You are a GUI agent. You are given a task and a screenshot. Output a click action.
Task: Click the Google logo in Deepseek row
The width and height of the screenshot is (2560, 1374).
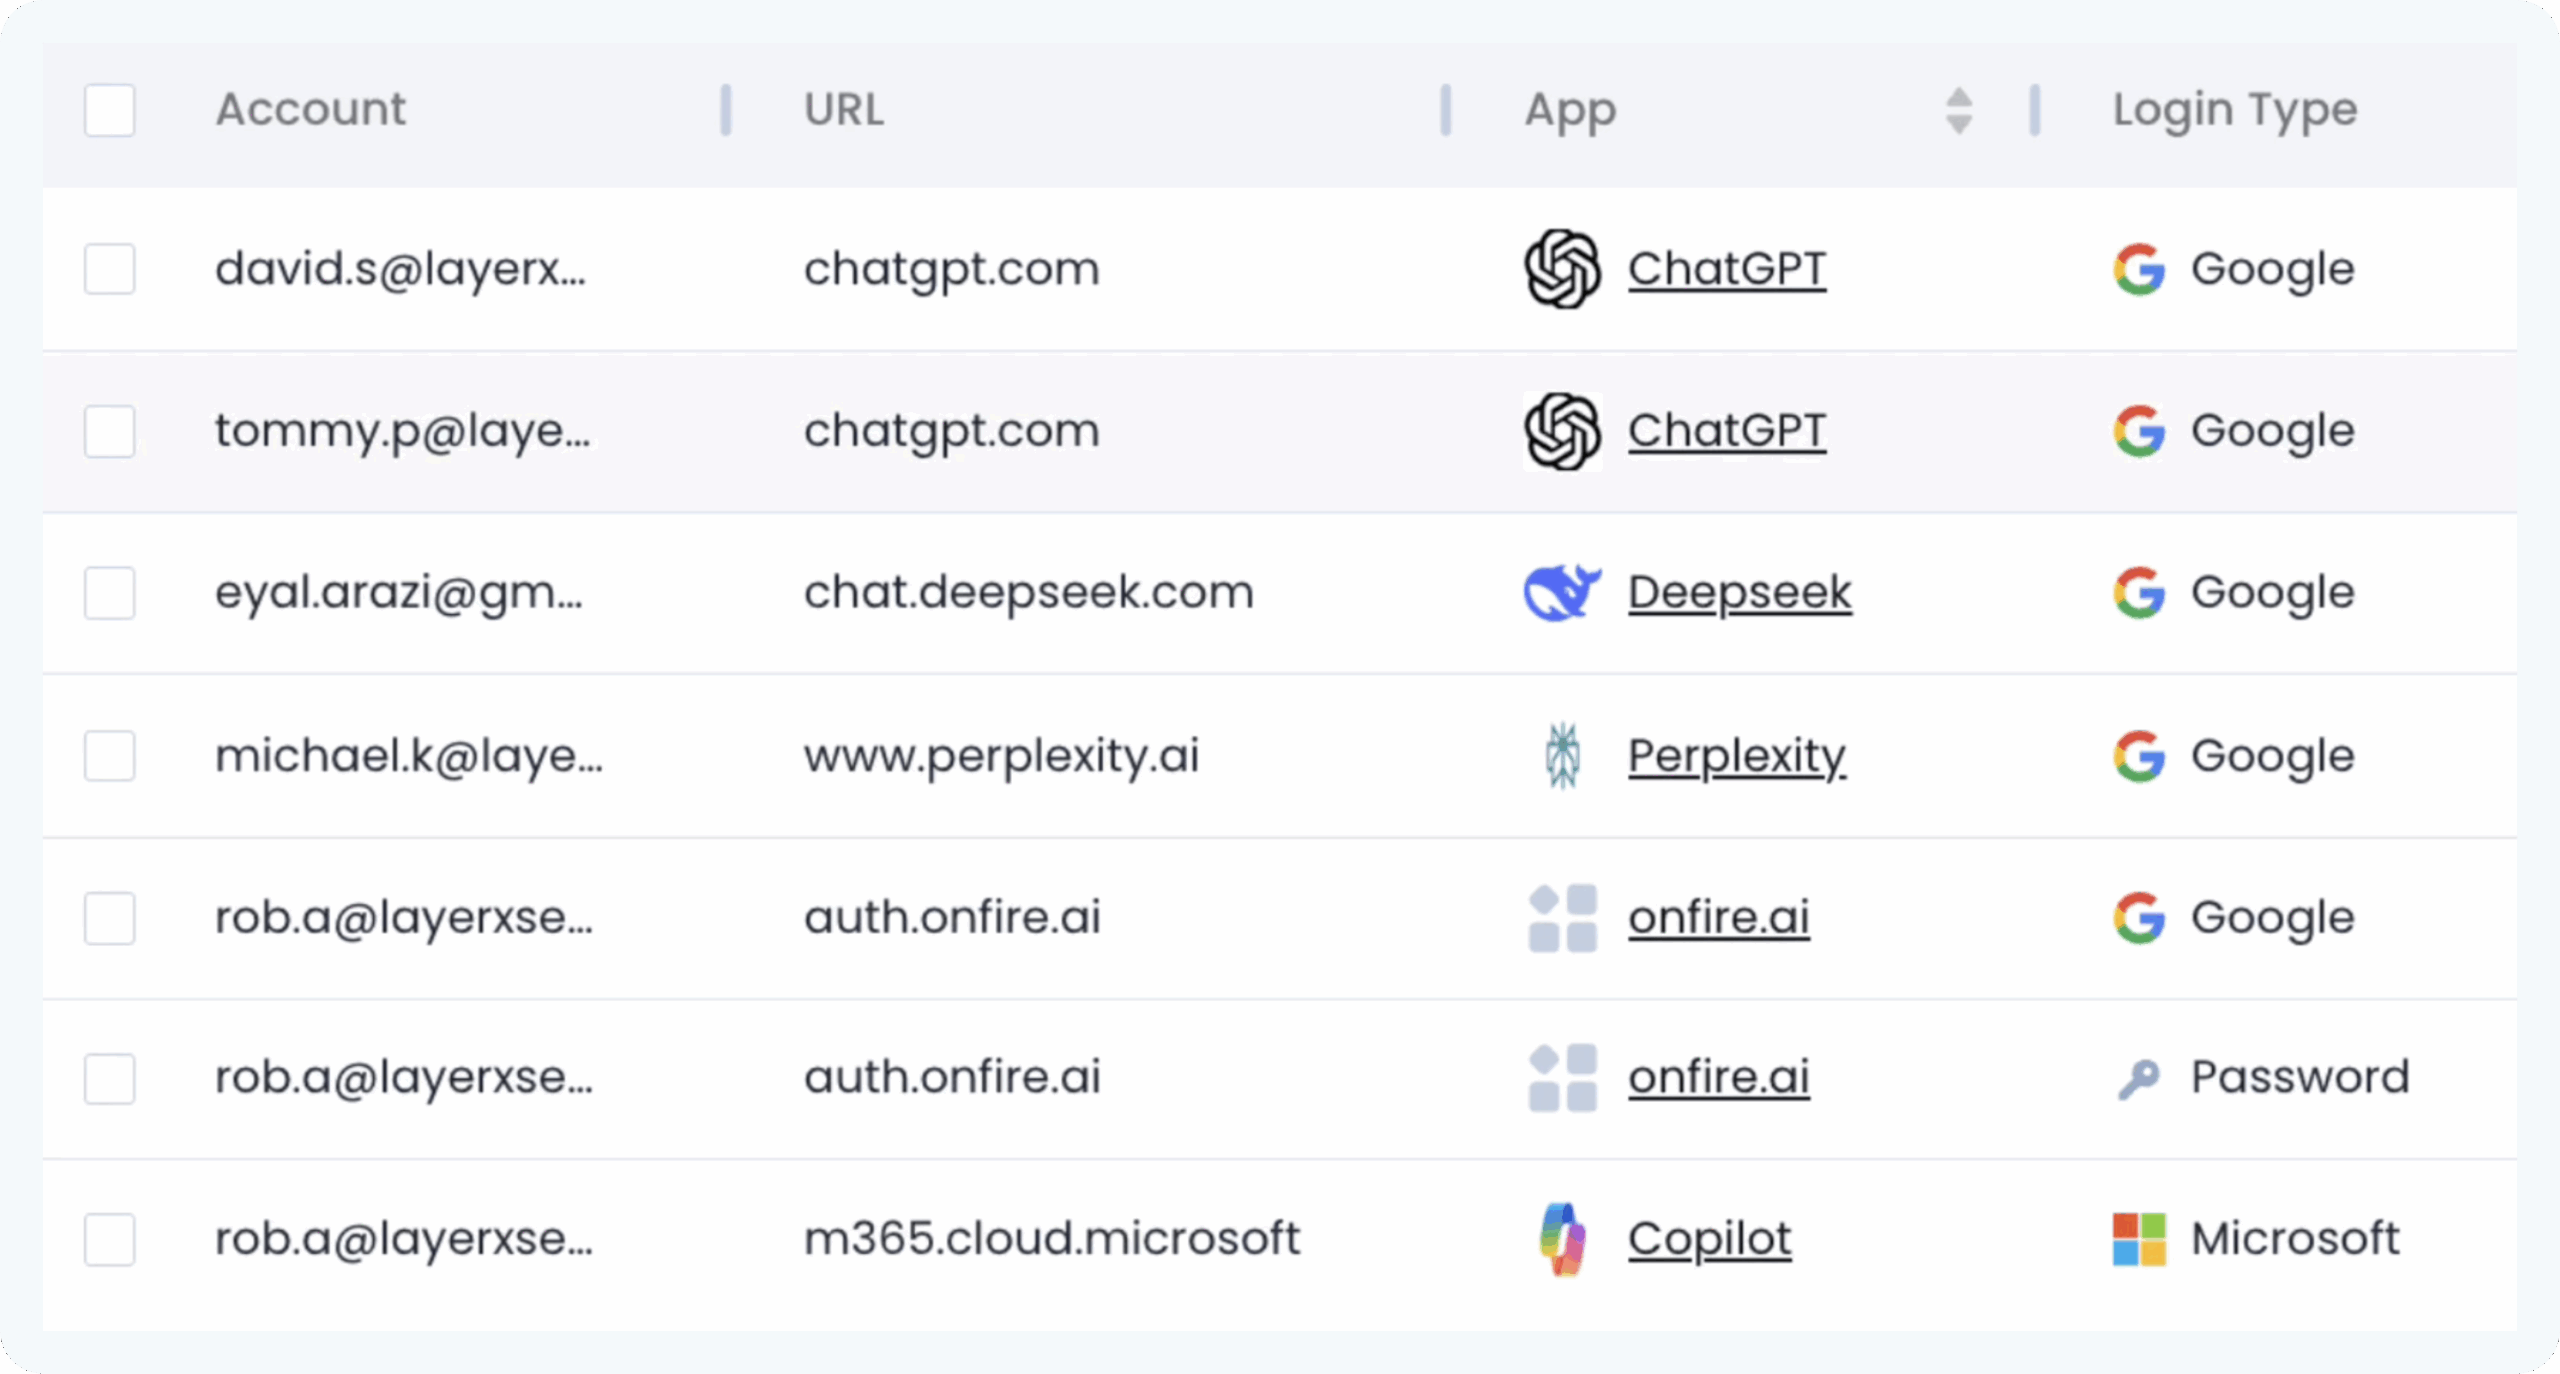coord(2139,592)
